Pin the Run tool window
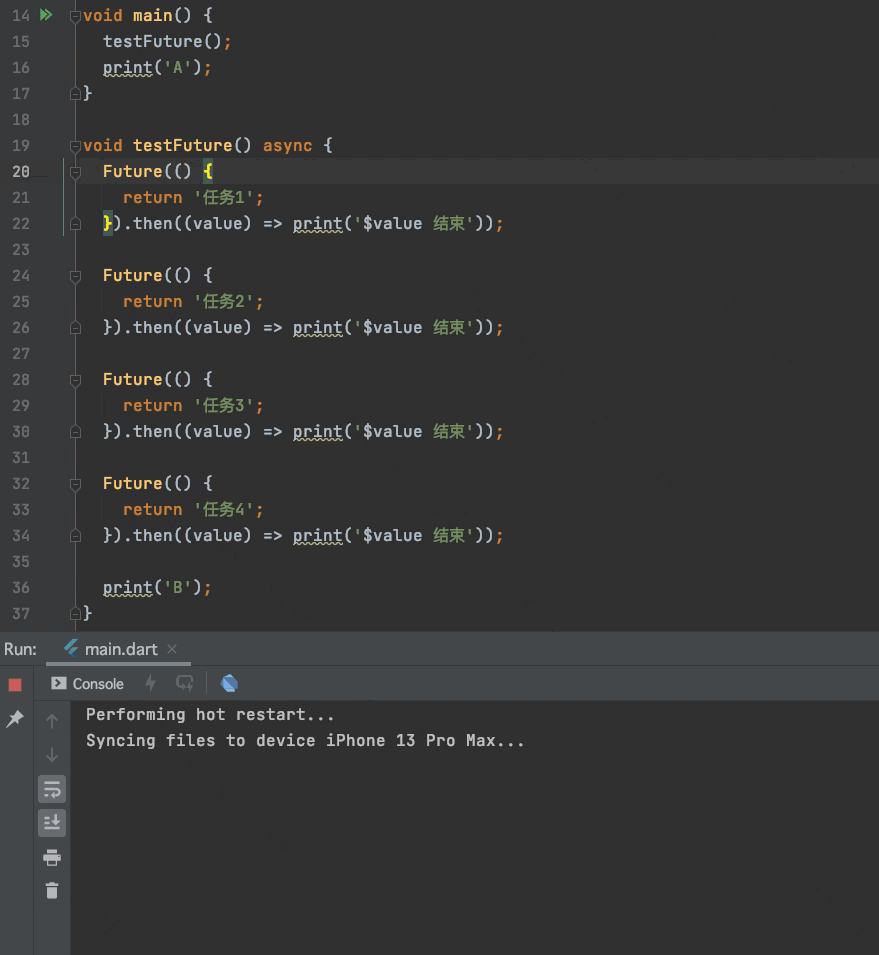 click(x=14, y=718)
